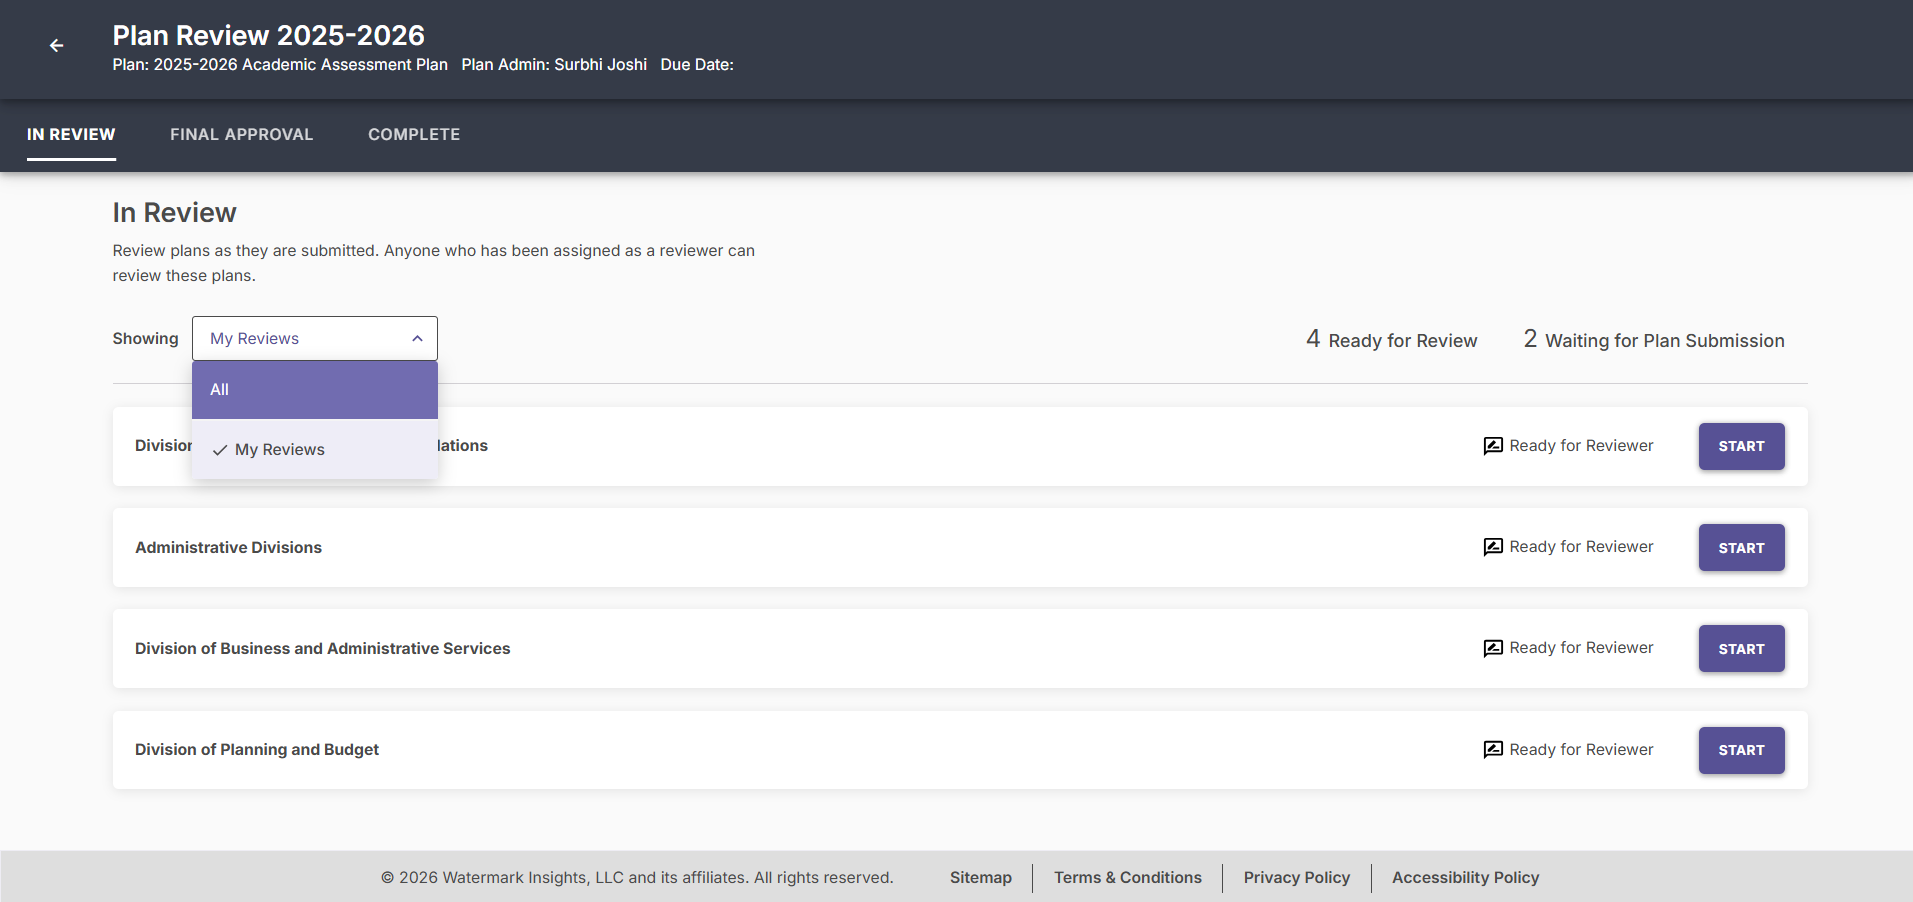Switch to In Review tab
This screenshot has width=1913, height=902.
pyautogui.click(x=71, y=134)
